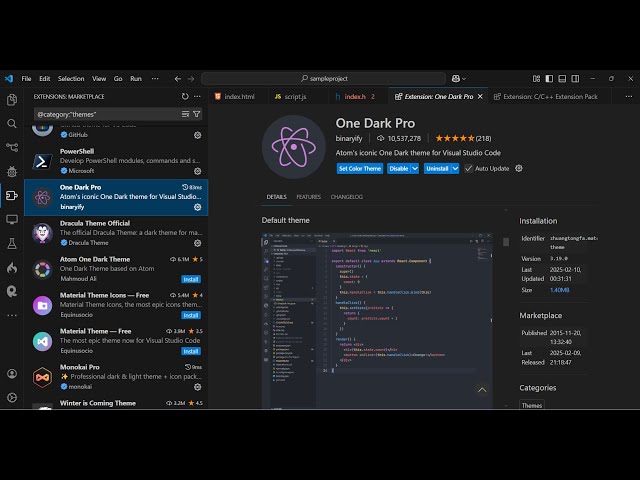This screenshot has height=480, width=640.
Task: Open manage gear for PowerShell extension
Action: click(x=197, y=171)
